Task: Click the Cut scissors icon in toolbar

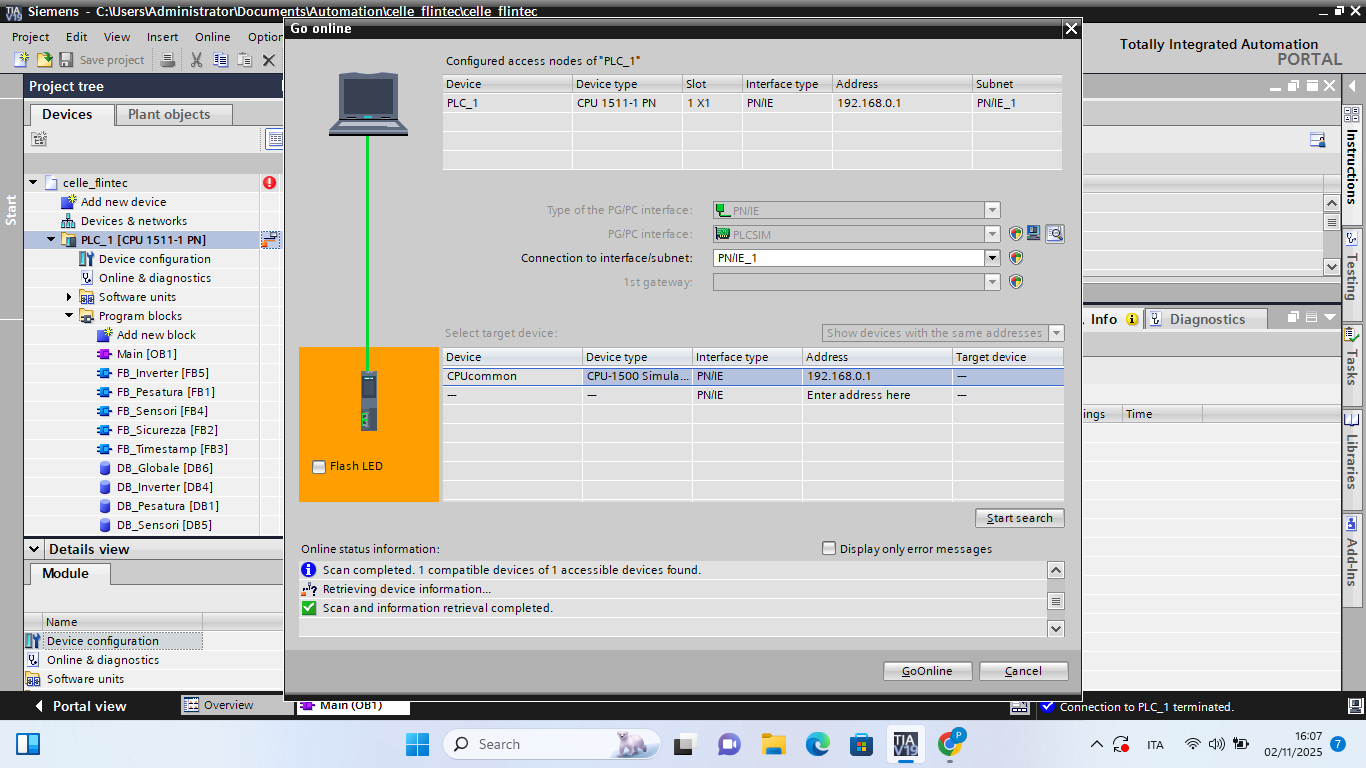Action: click(196, 60)
